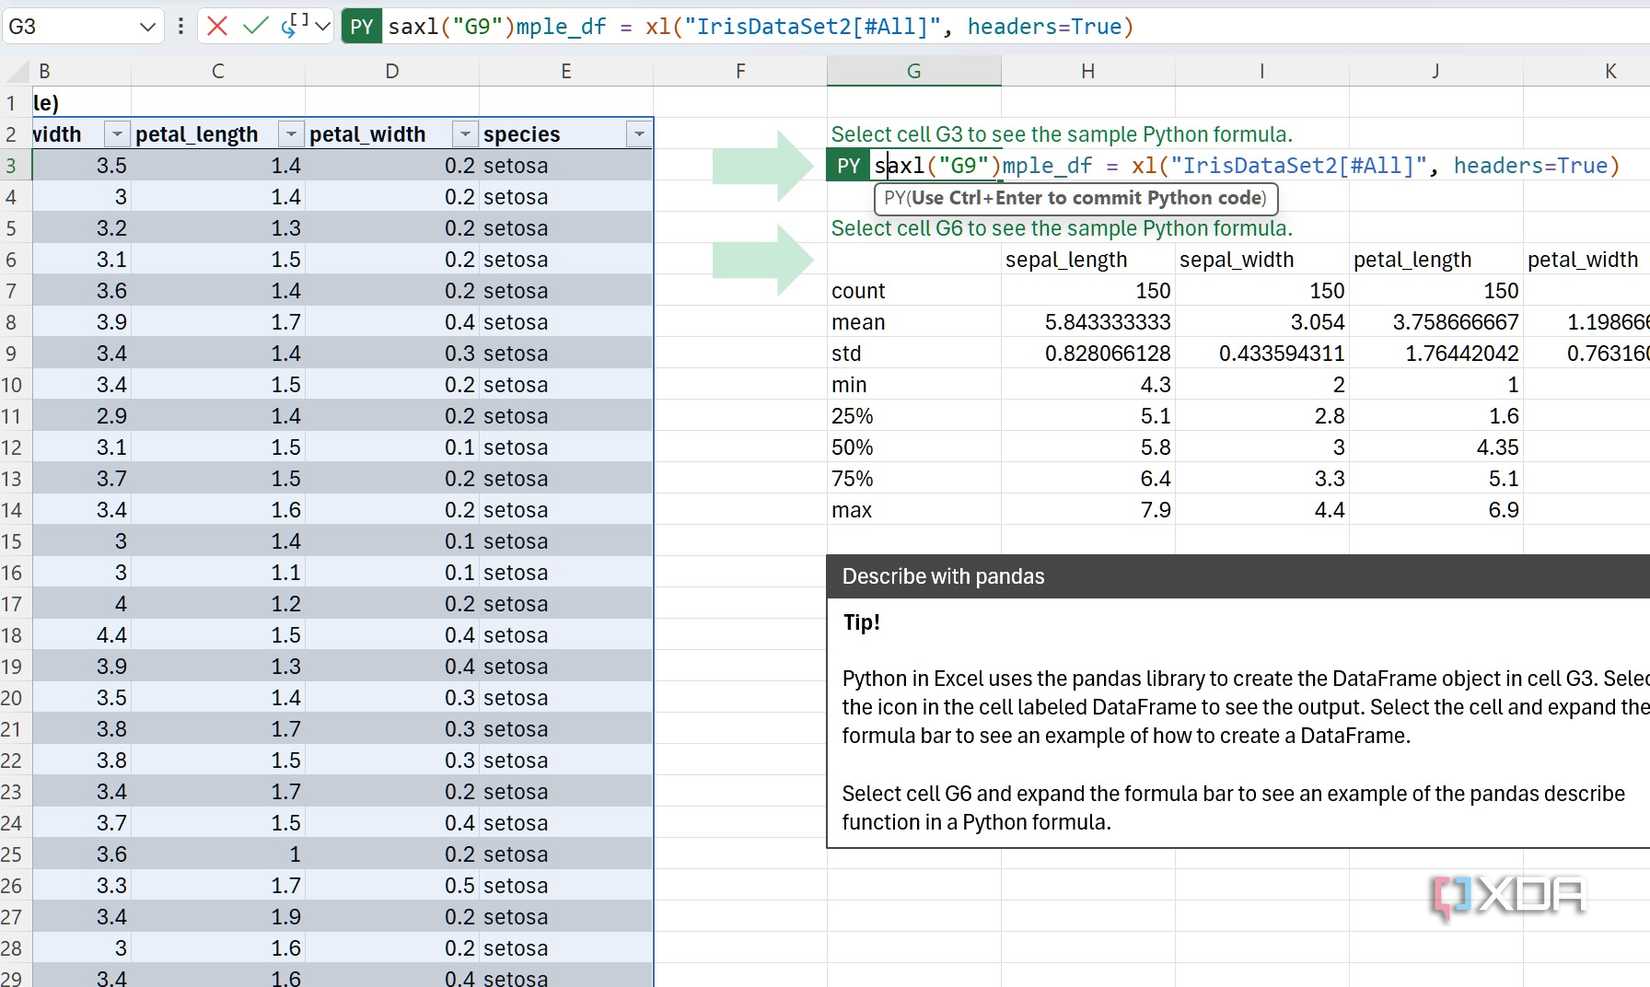
Task: Open the petal_width filter dropdown
Action: tap(464, 133)
